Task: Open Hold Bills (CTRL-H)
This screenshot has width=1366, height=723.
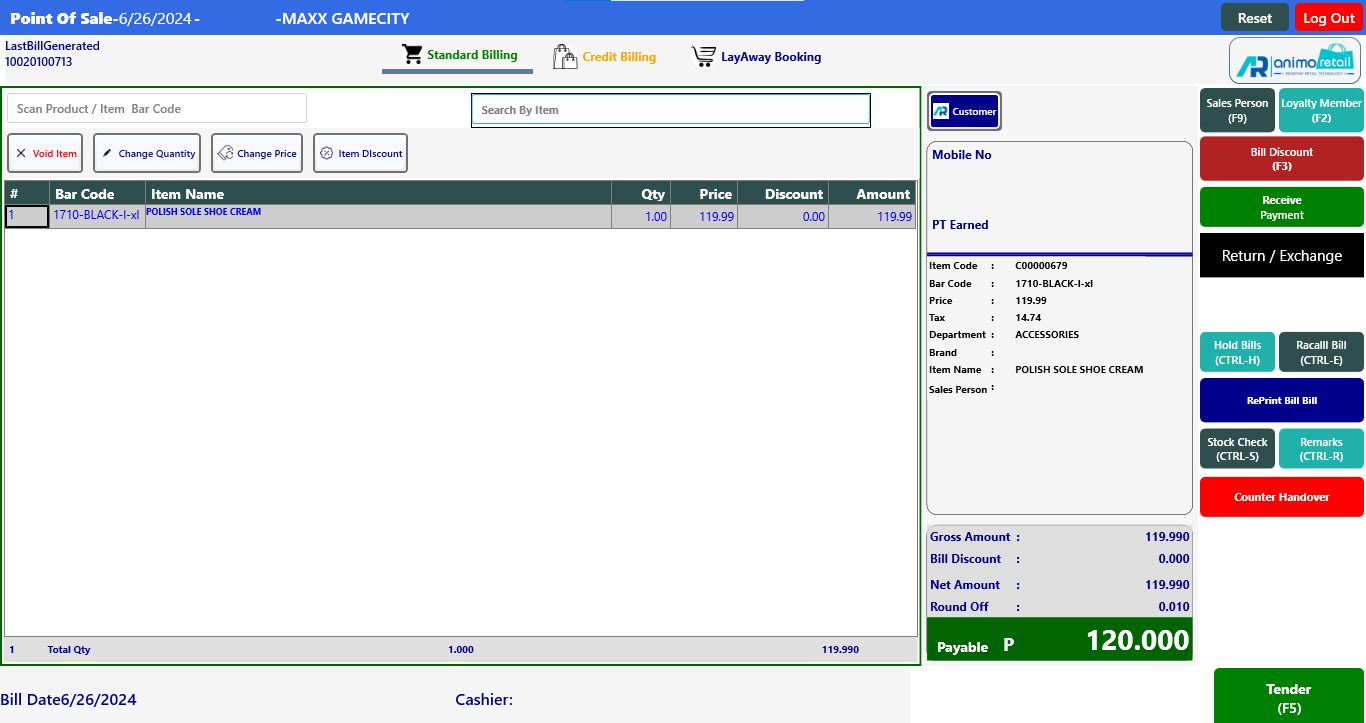Action: [1237, 352]
